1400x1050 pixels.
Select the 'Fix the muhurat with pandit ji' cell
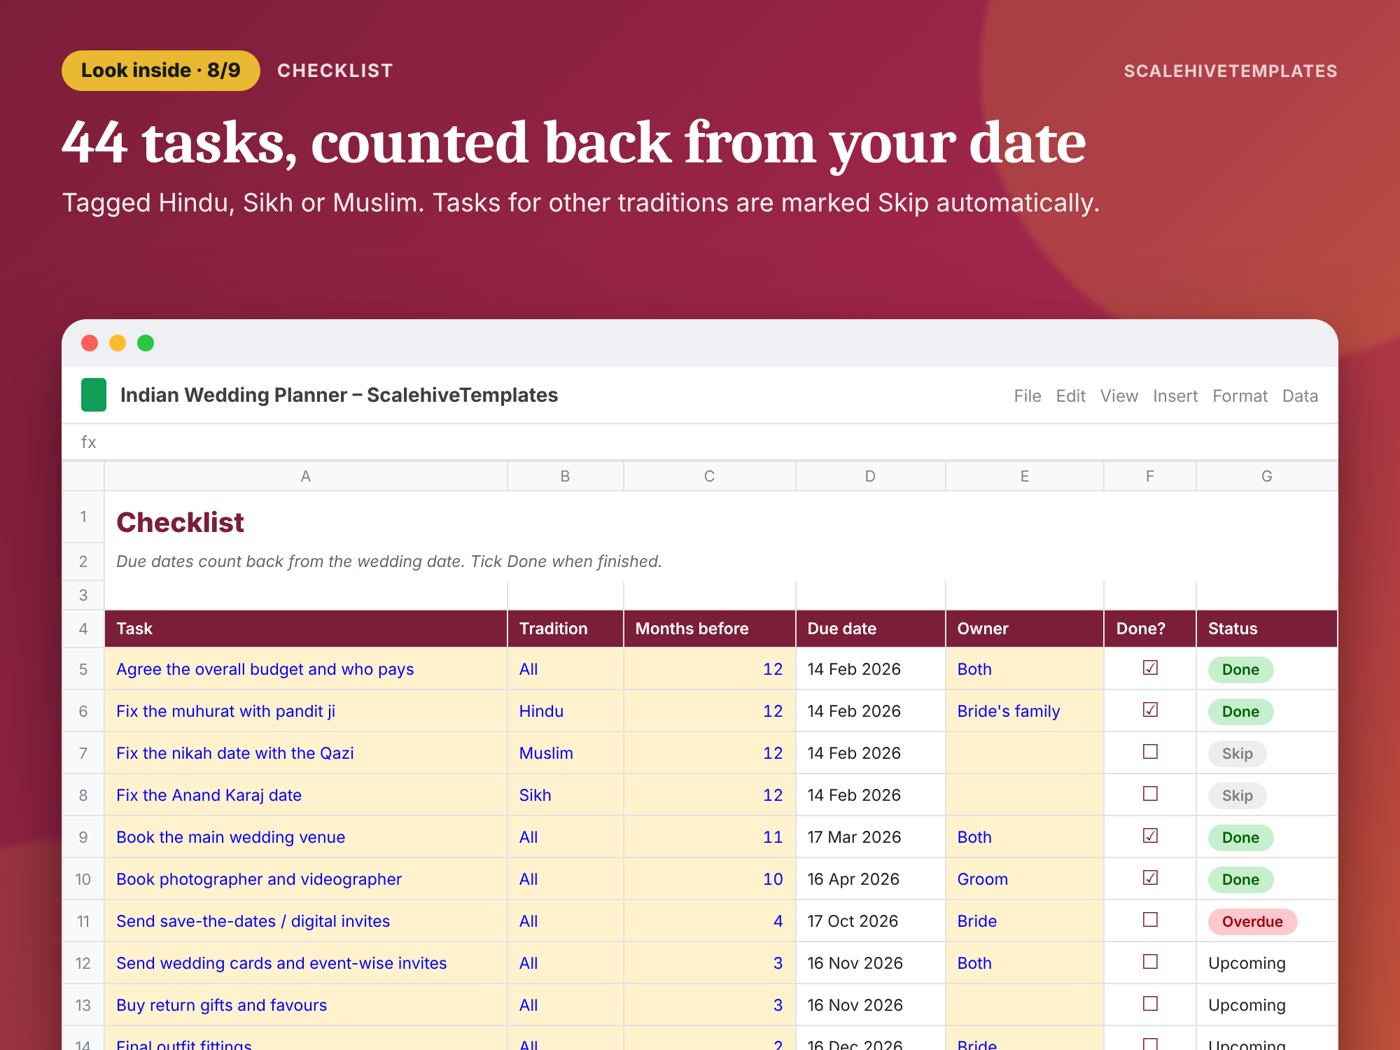point(306,711)
